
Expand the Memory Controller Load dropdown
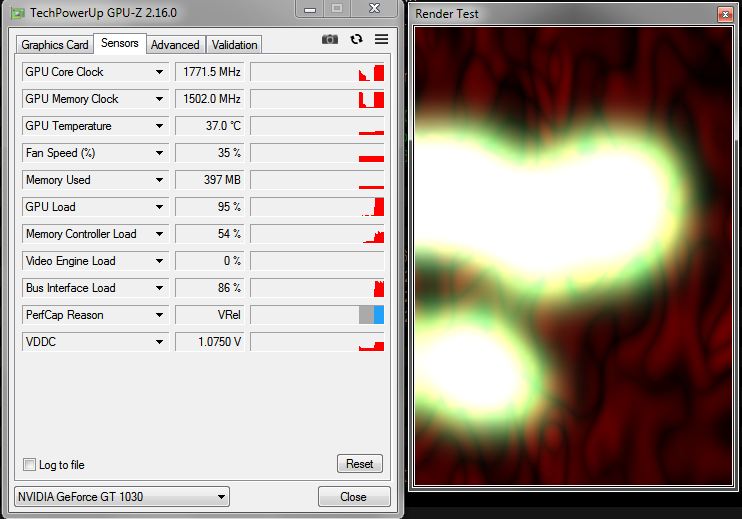pyautogui.click(x=159, y=234)
